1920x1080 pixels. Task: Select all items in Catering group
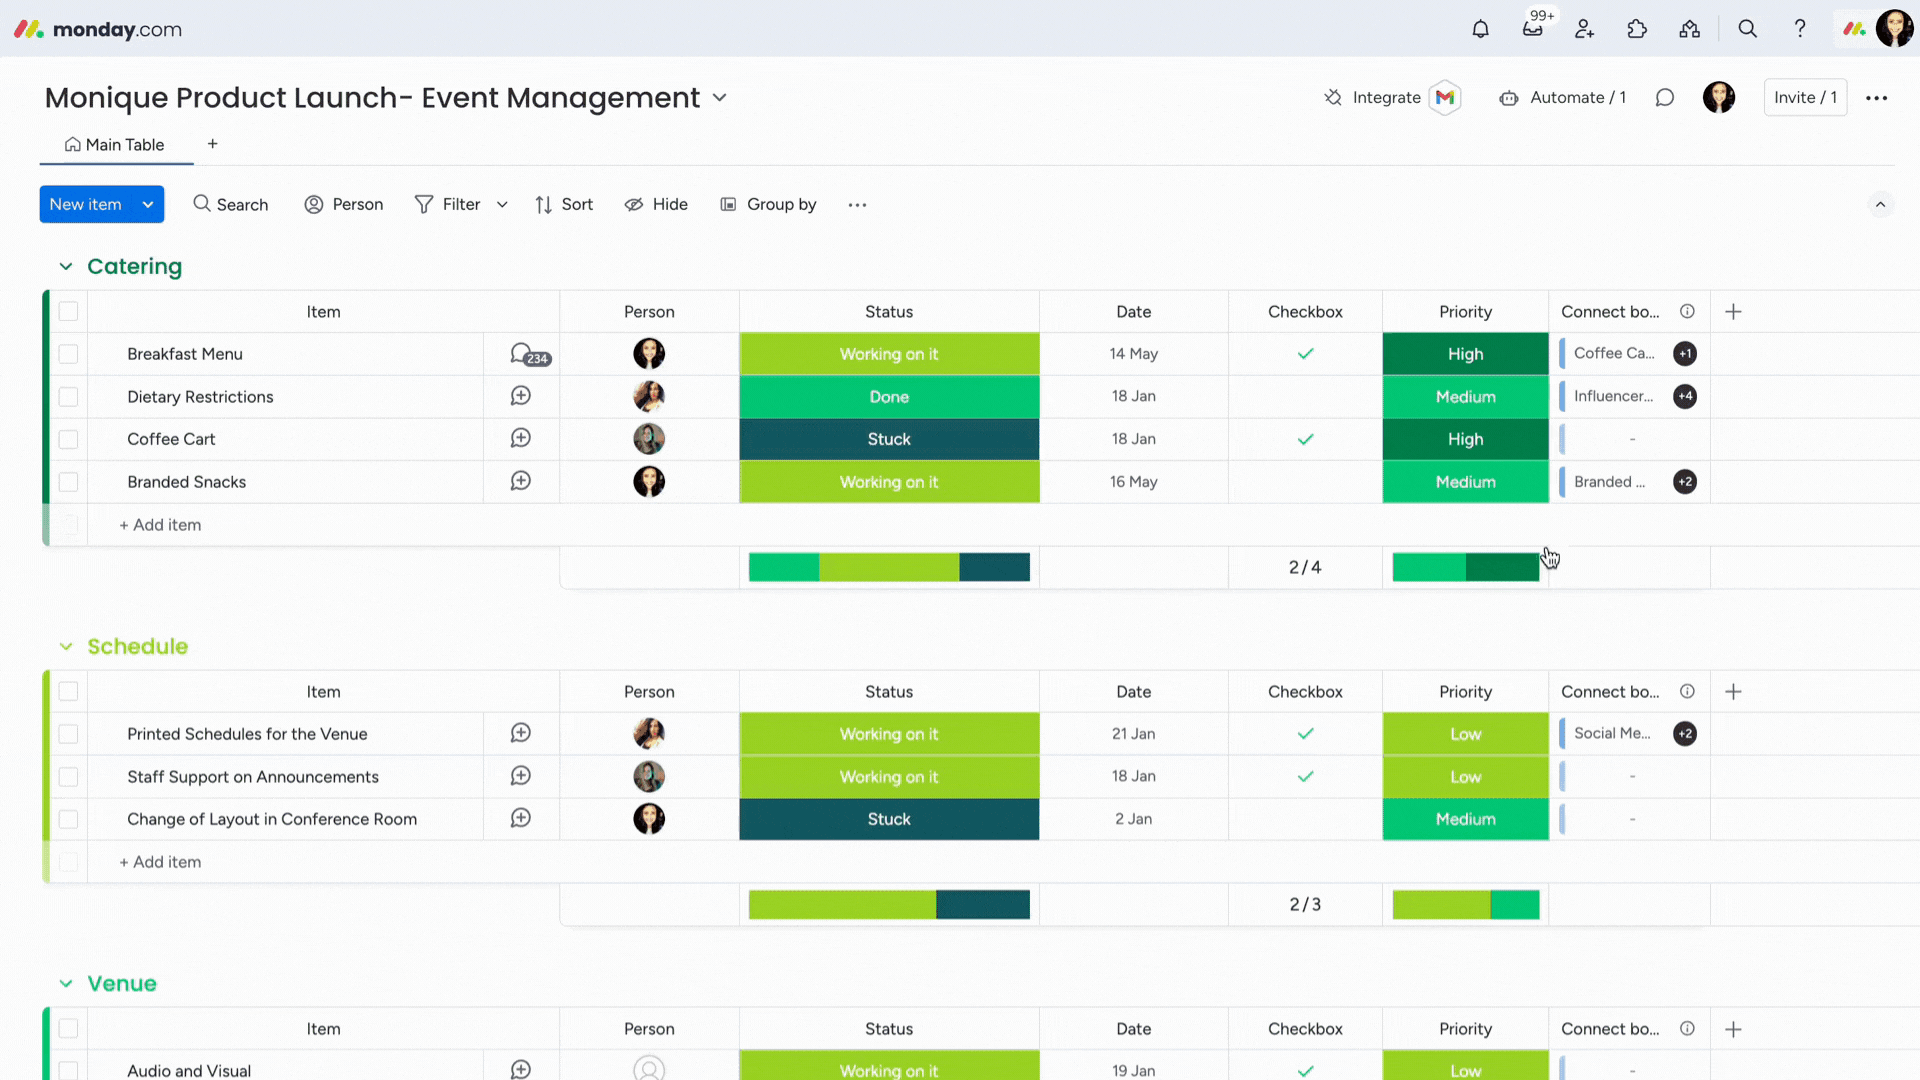[x=68, y=311]
